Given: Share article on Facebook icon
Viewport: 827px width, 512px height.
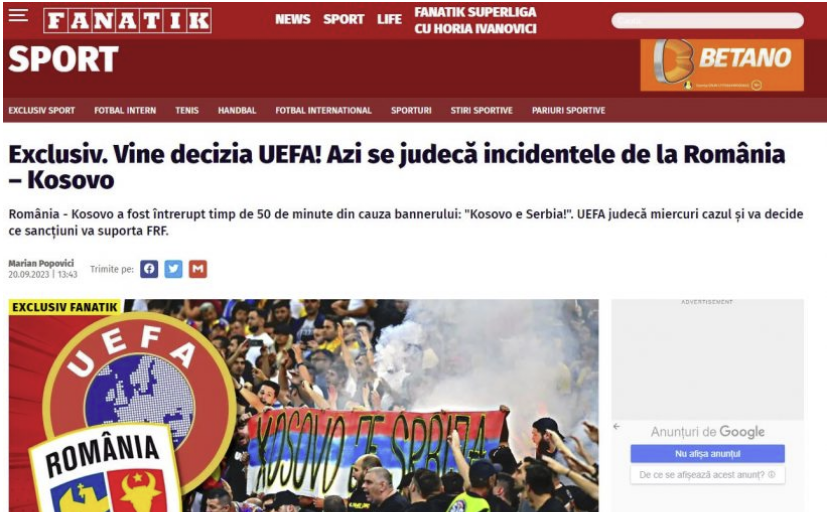Looking at the screenshot, I should point(149,269).
